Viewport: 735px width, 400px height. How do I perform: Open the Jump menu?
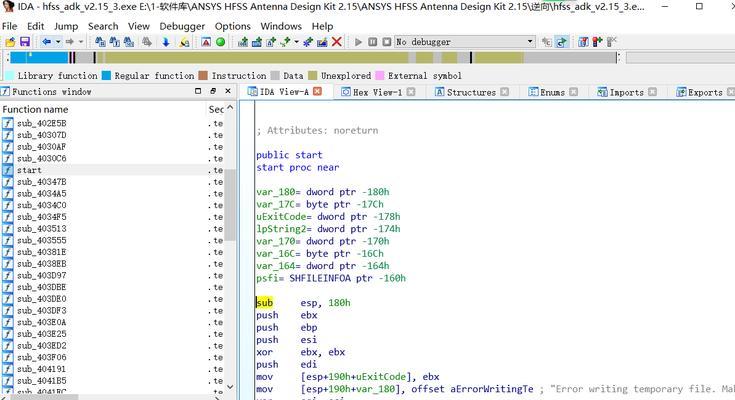66,26
